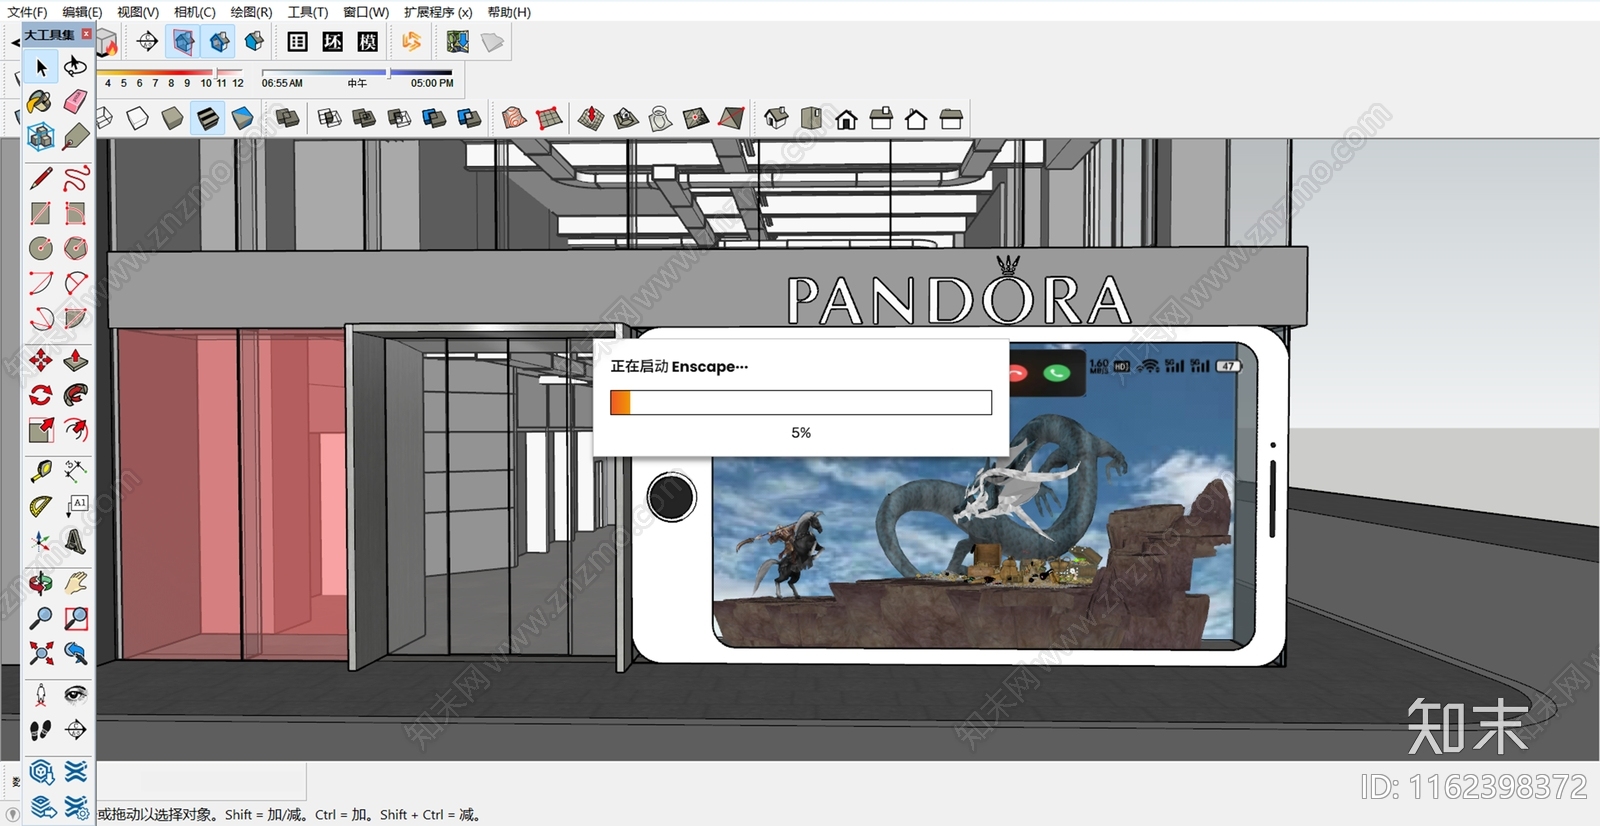Click the 模 toolbar button
The height and width of the screenshot is (826, 1600).
368,41
